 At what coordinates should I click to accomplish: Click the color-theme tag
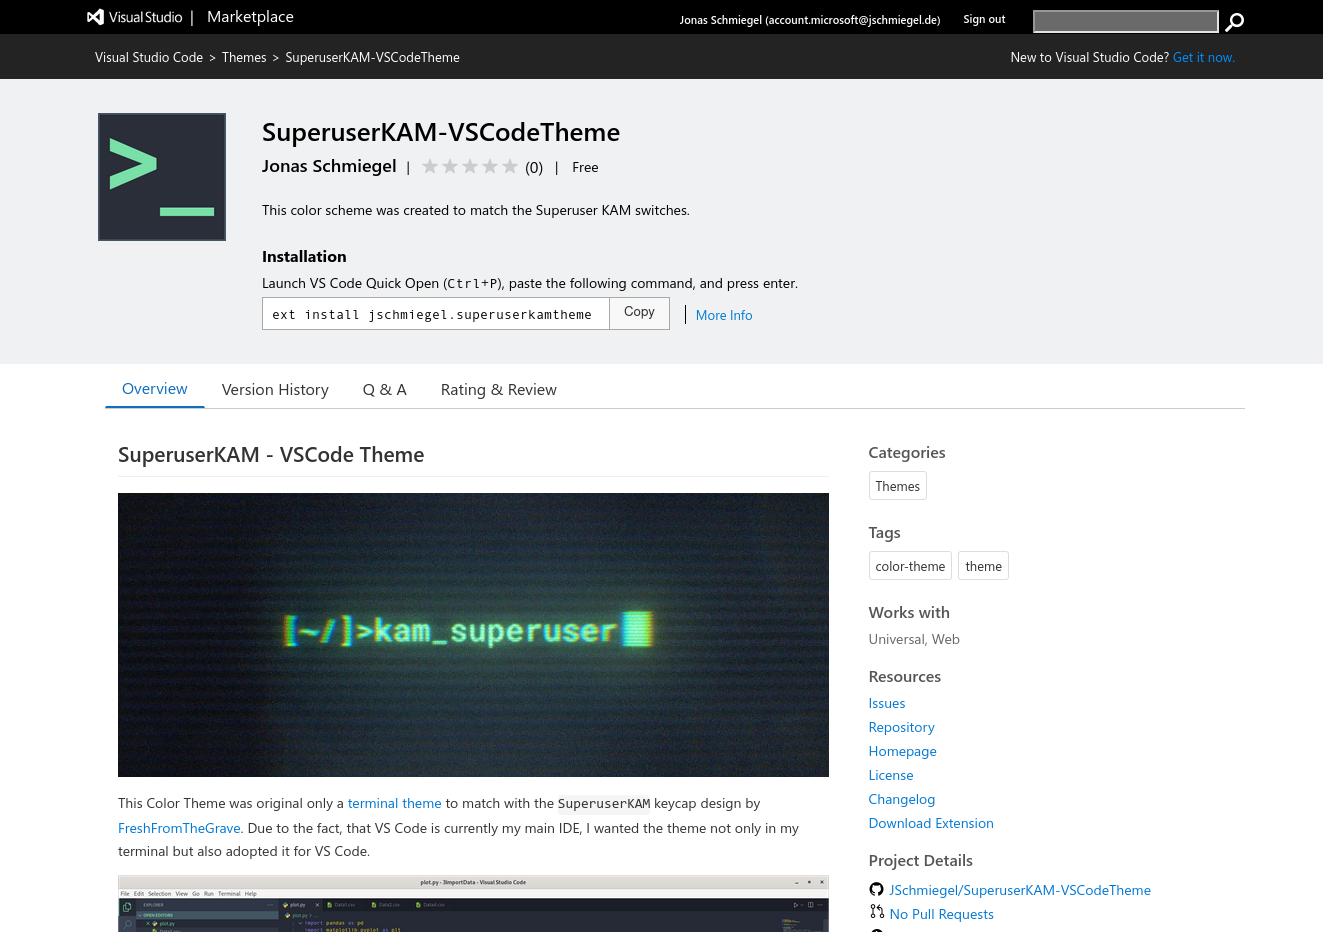pyautogui.click(x=910, y=566)
